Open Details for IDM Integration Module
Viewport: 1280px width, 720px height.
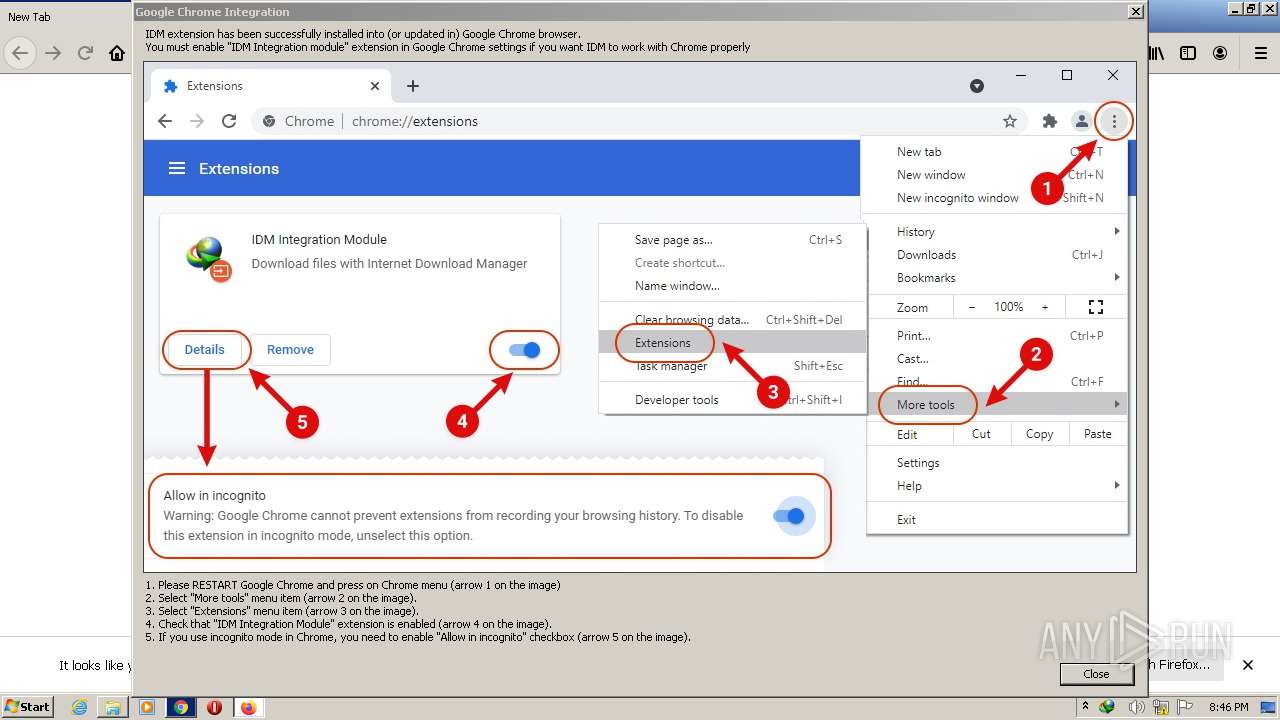click(x=204, y=350)
